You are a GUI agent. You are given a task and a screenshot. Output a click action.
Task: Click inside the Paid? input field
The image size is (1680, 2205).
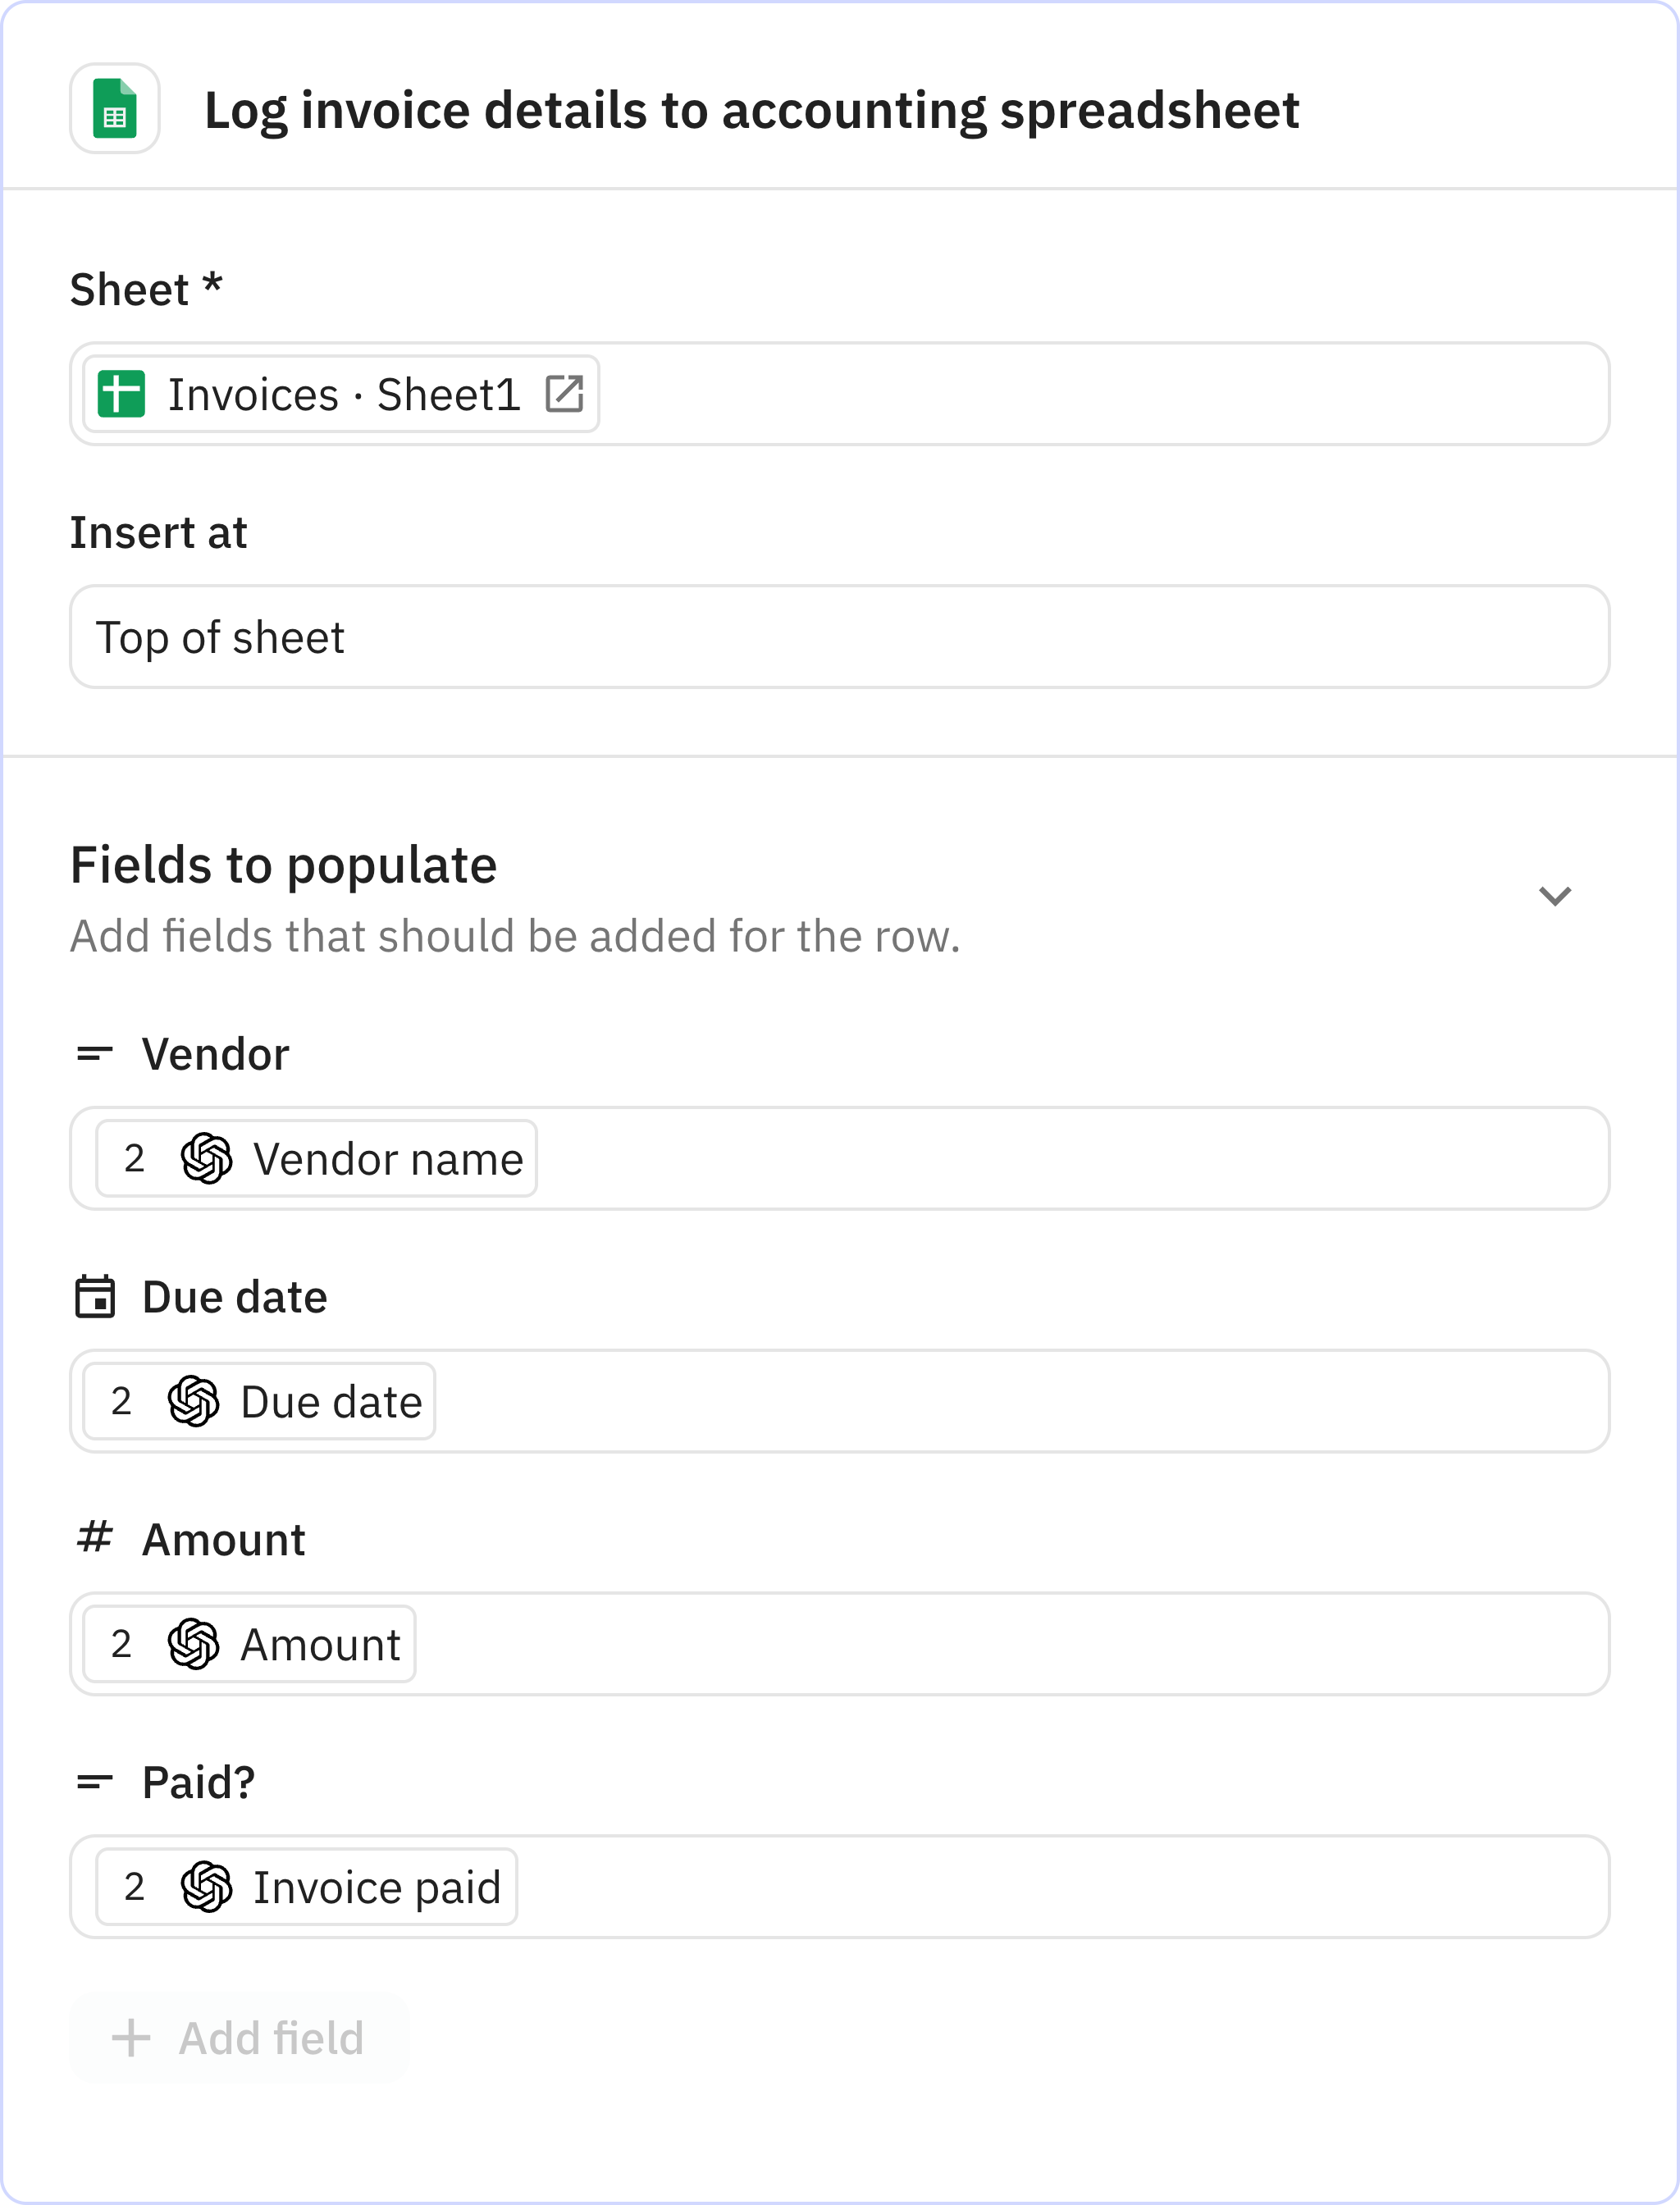pyautogui.click(x=1060, y=1887)
